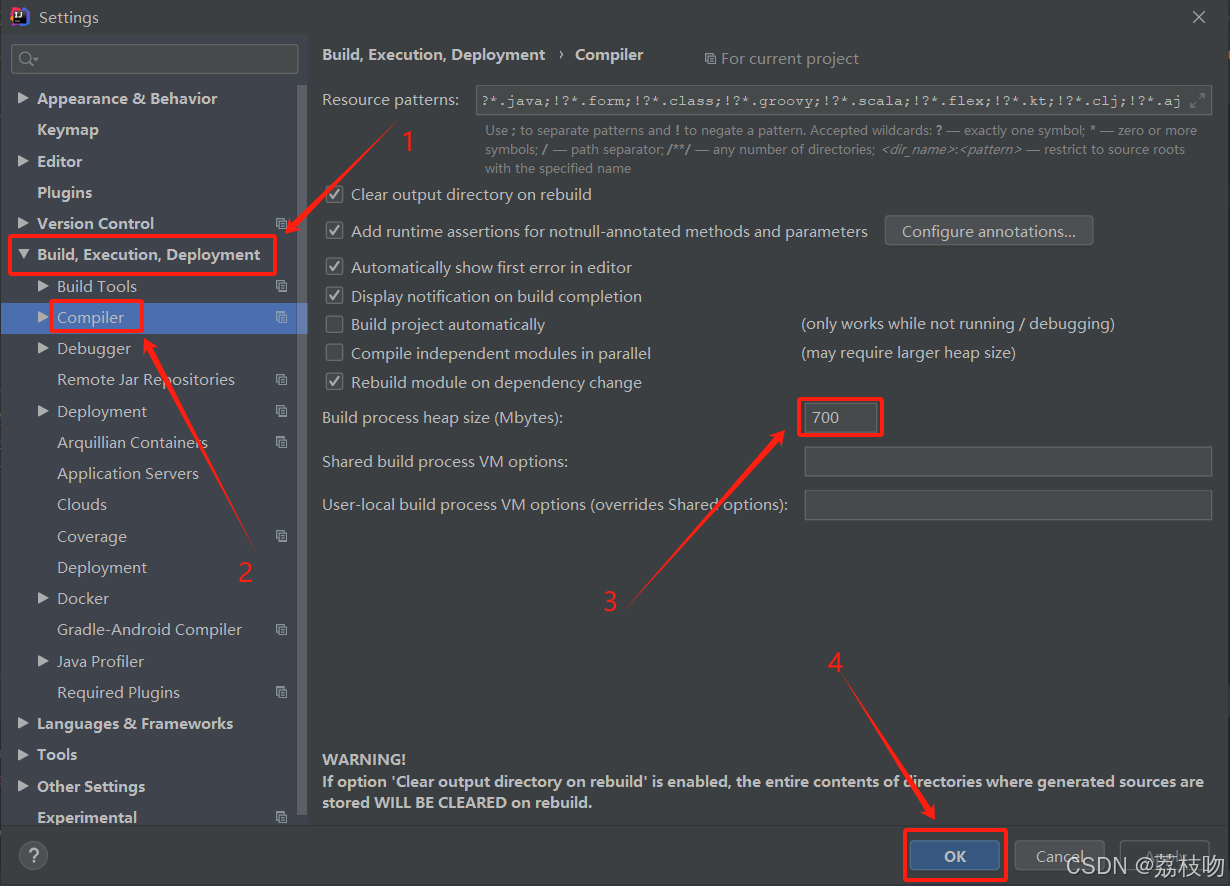Click Shared build process VM options field
Screen dimensions: 1230x886
click(1008, 462)
